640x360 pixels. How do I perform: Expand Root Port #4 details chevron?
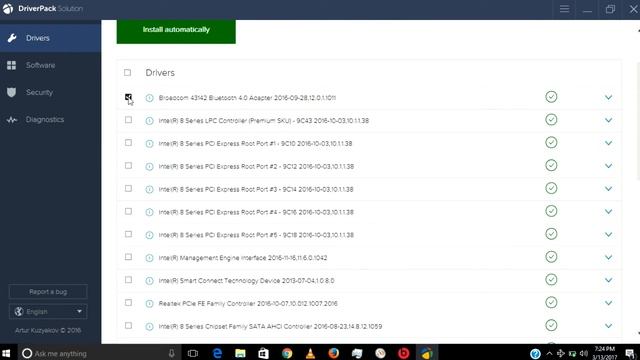(x=608, y=212)
